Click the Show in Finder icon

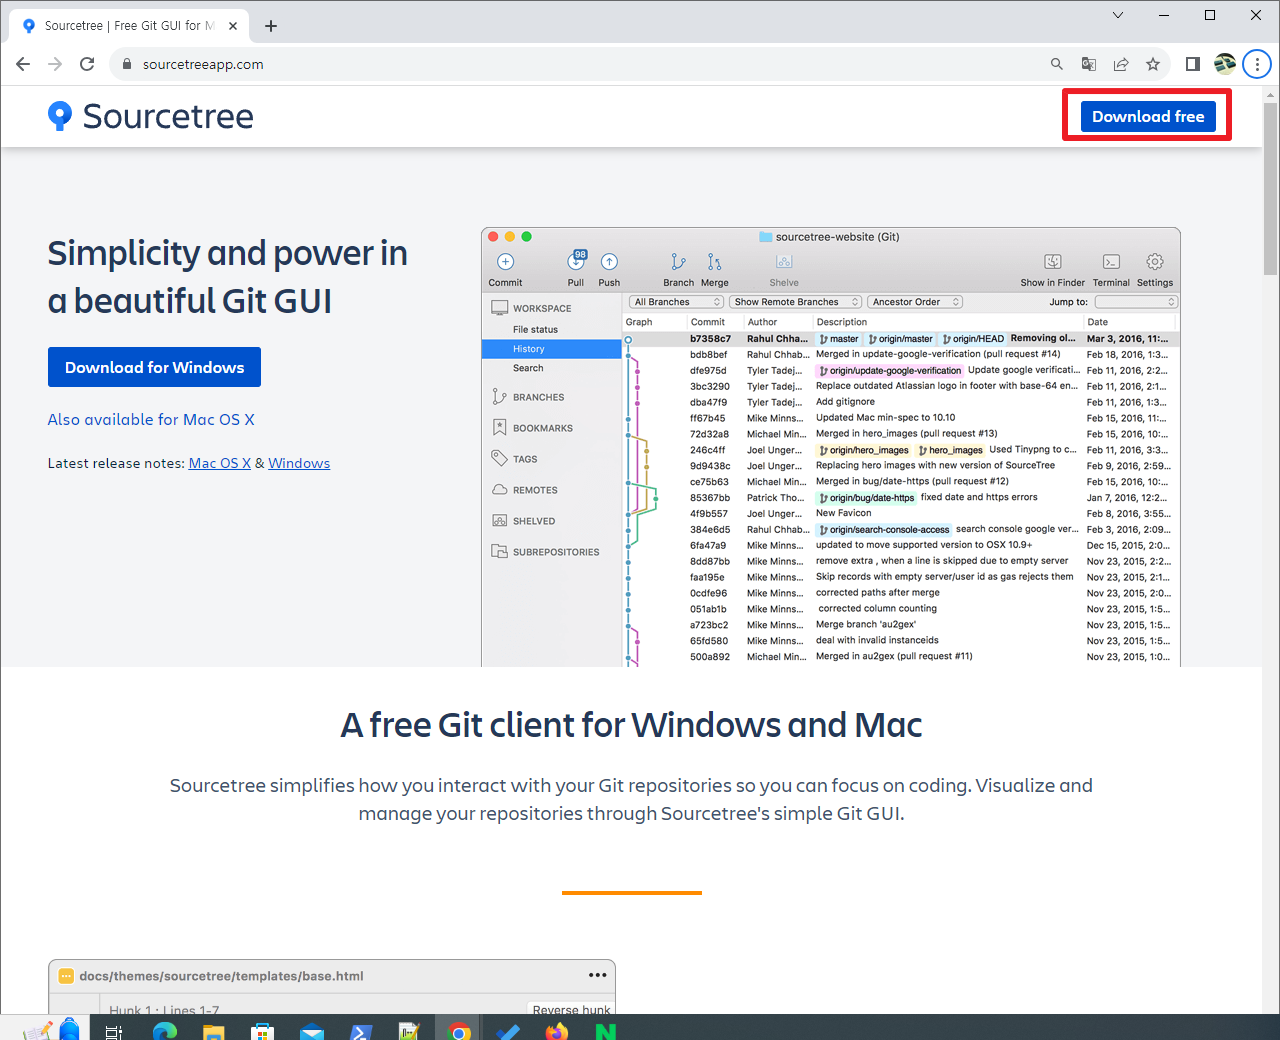click(1052, 262)
